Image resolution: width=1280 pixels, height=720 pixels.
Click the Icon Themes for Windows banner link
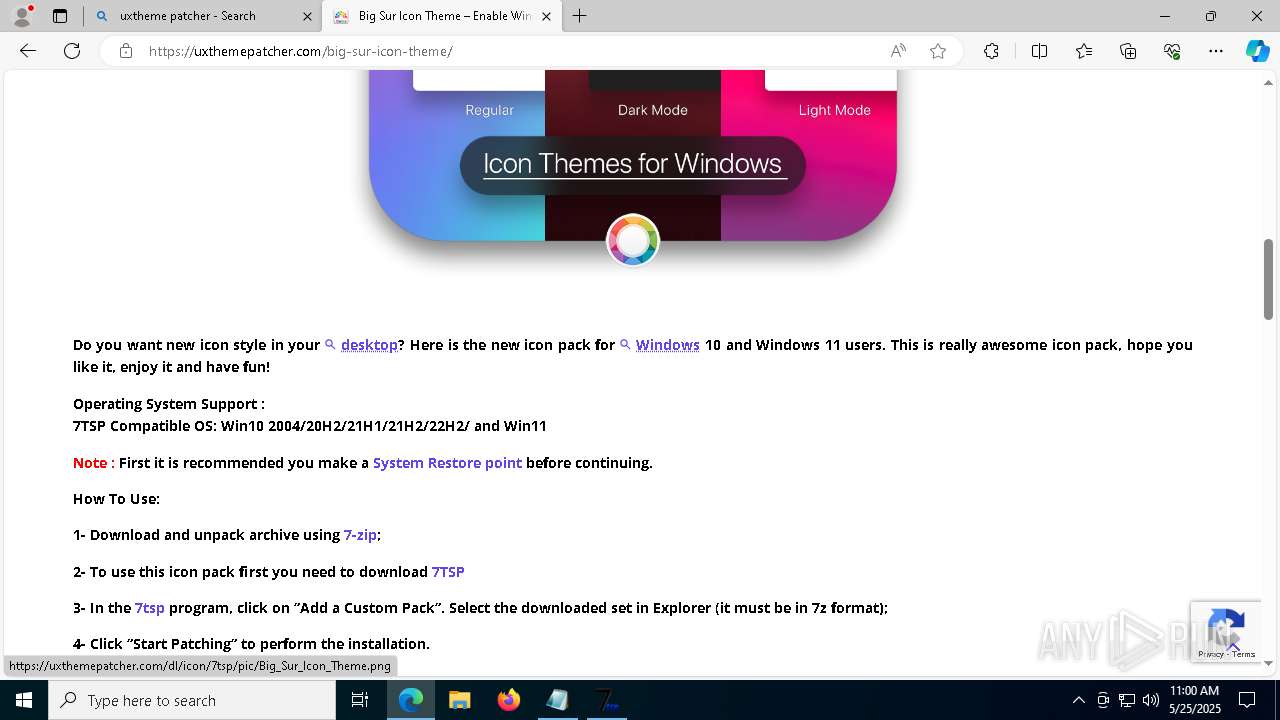click(633, 164)
